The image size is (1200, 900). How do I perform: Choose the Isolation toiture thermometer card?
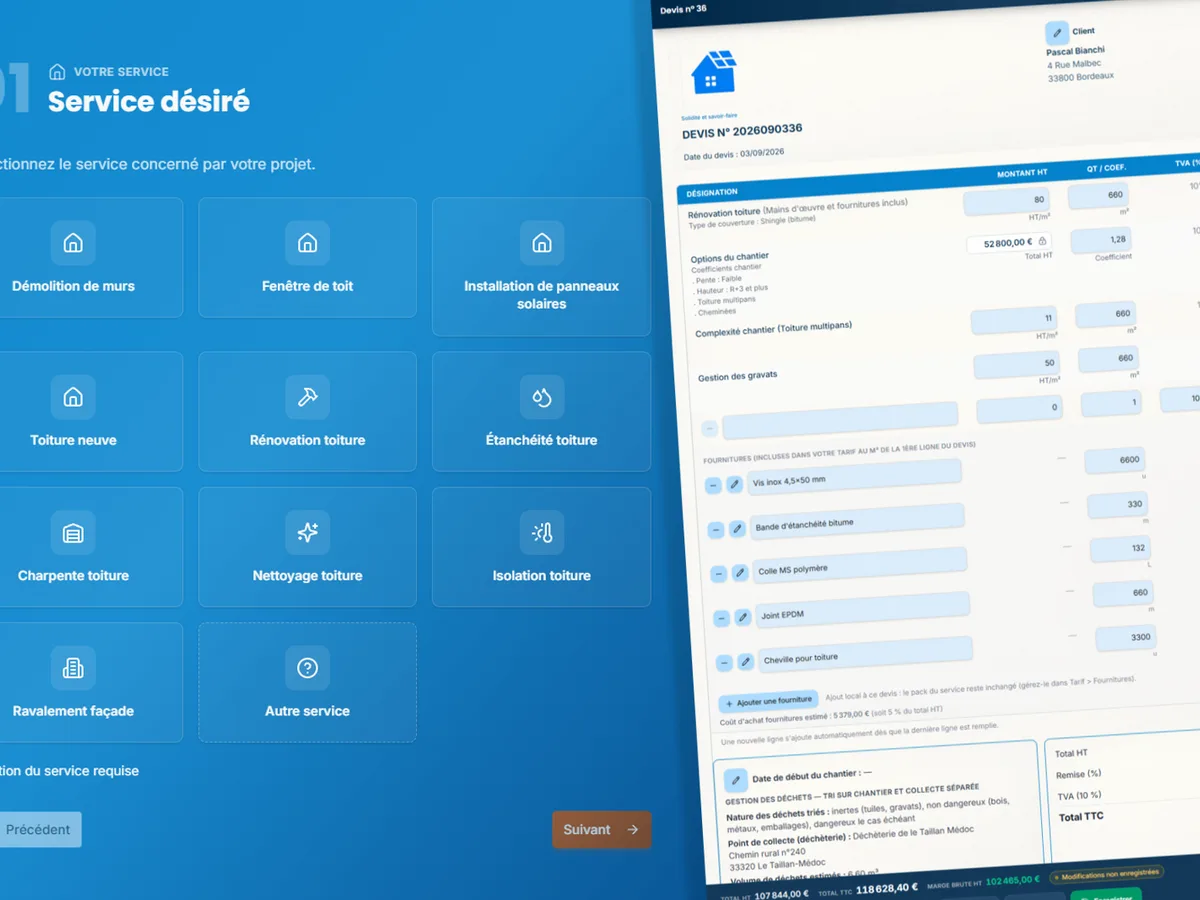(x=541, y=547)
